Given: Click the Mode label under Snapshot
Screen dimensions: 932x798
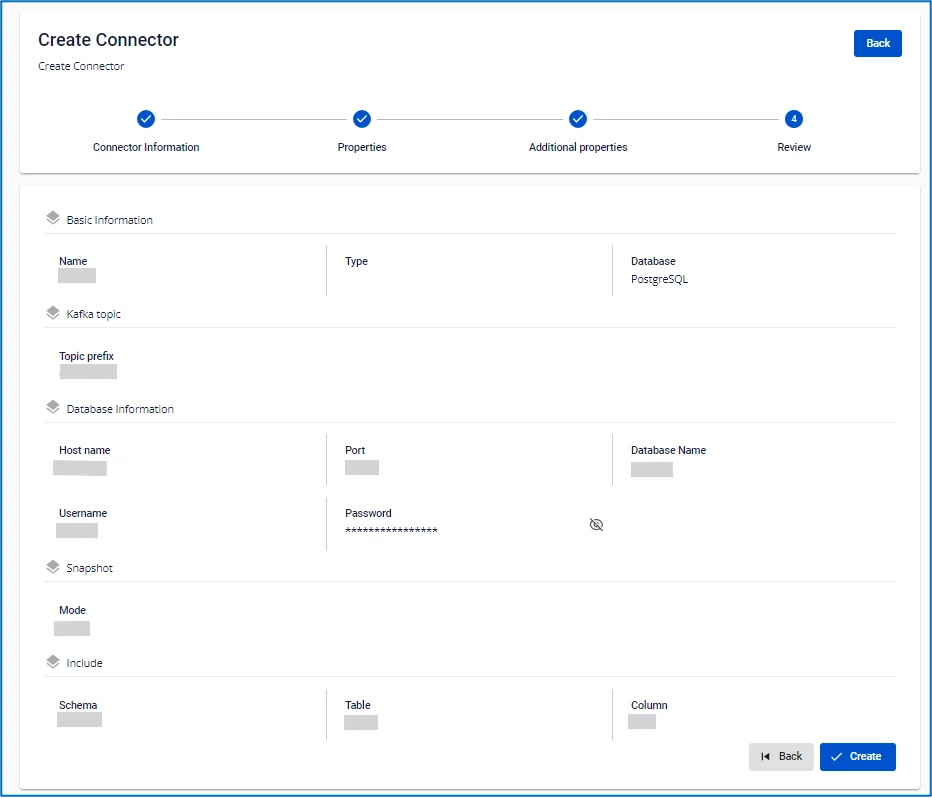Looking at the screenshot, I should (72, 610).
